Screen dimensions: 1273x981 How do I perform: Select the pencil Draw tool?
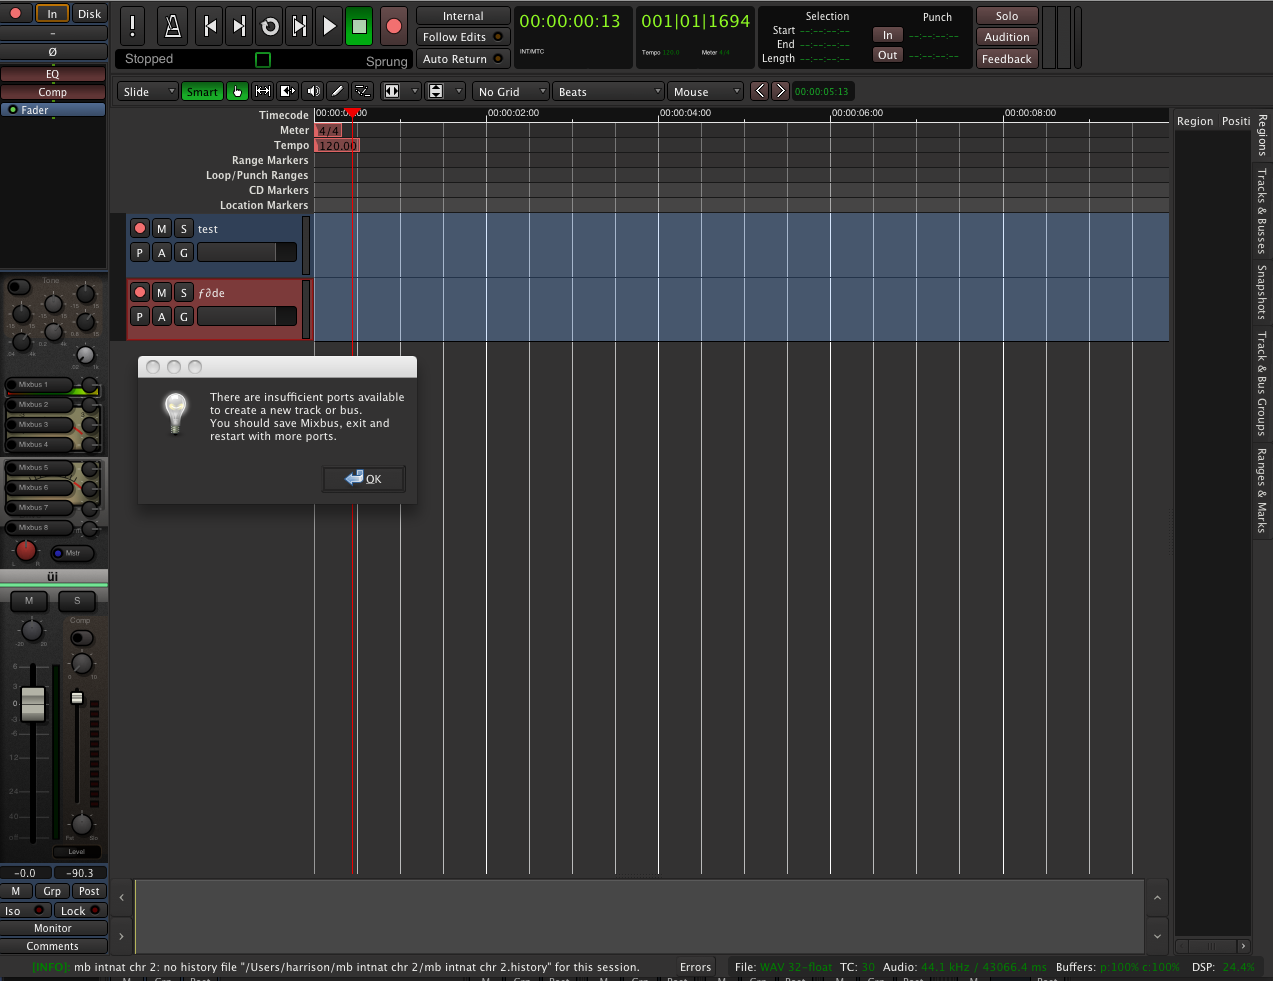(x=338, y=91)
